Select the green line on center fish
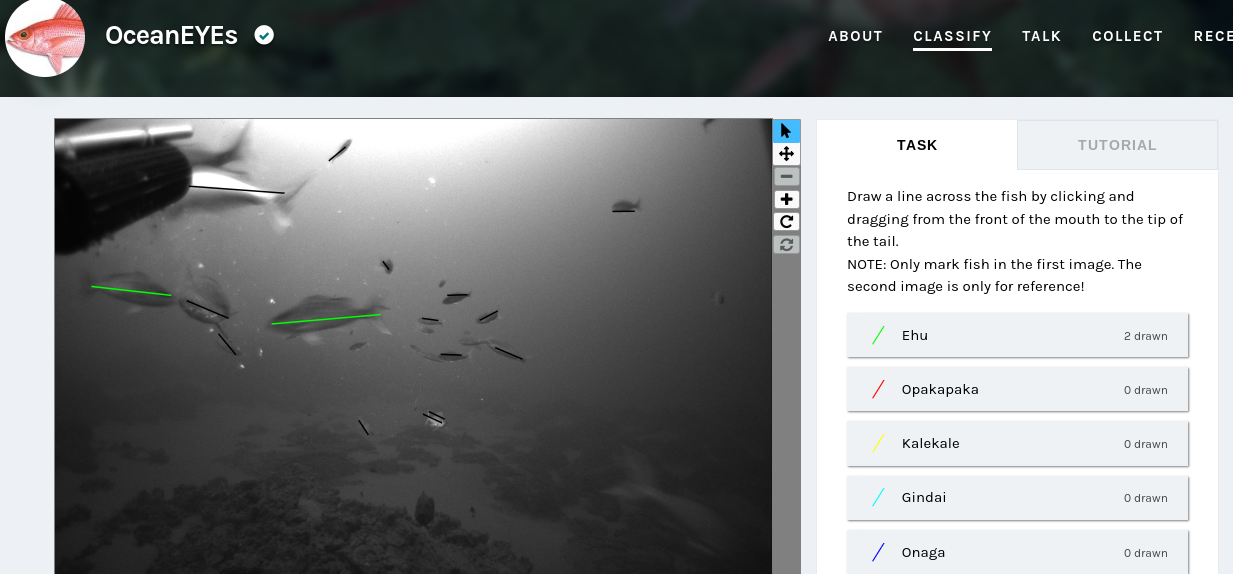This screenshot has height=574, width=1233. coord(326,319)
